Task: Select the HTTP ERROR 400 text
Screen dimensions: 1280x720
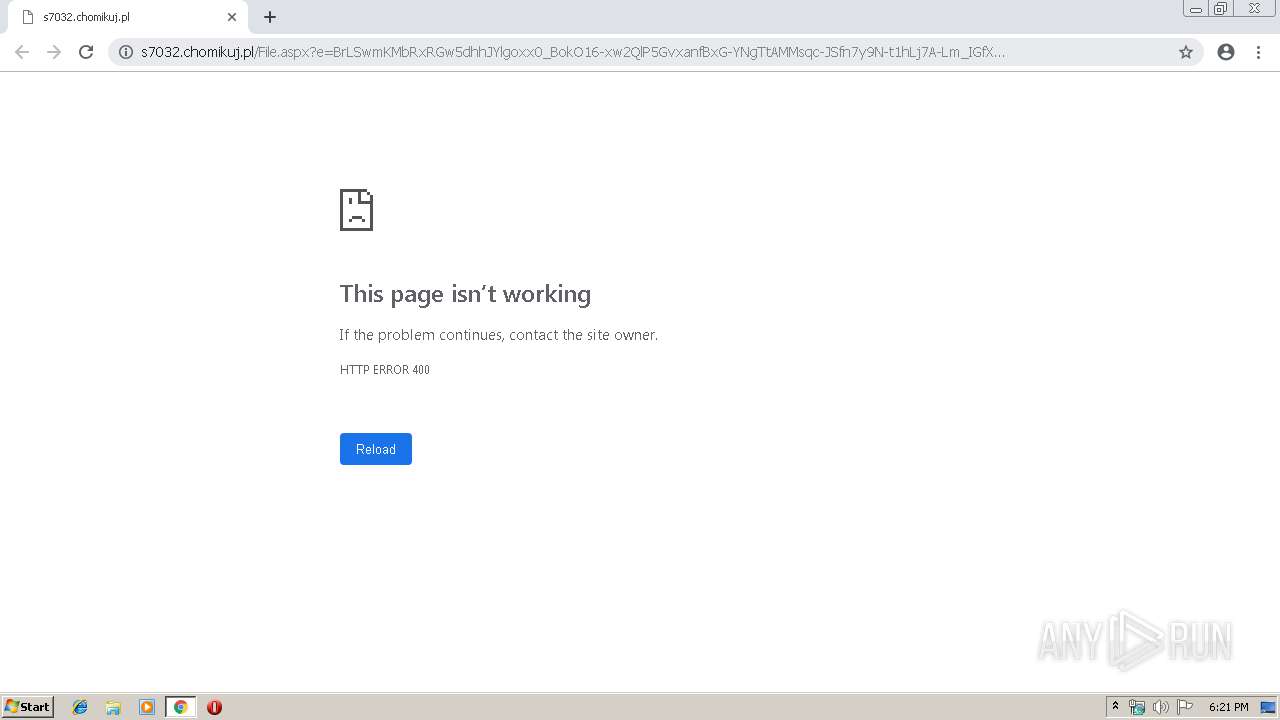Action: (x=385, y=370)
